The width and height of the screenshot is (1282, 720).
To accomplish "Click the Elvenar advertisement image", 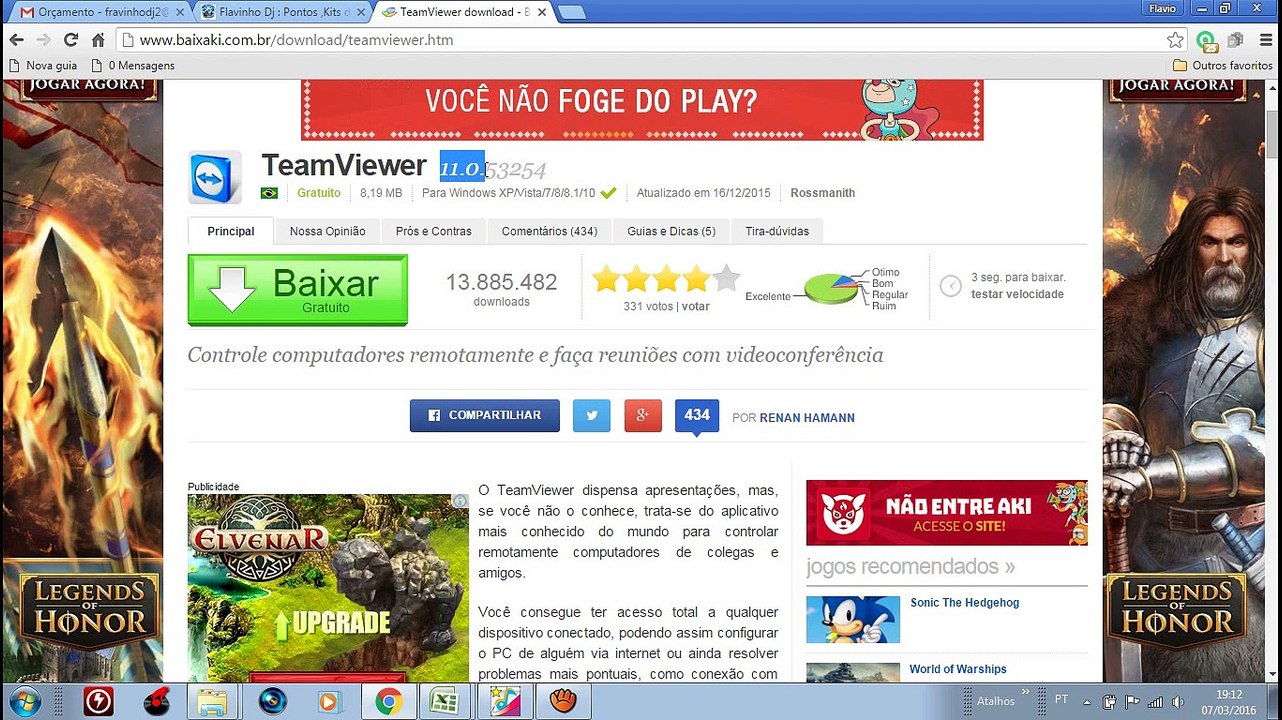I will click(328, 588).
